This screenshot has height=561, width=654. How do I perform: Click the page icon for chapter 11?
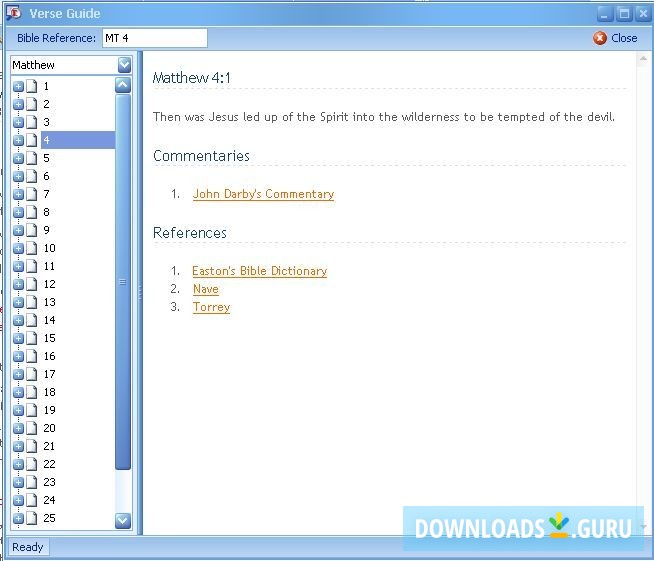[32, 266]
